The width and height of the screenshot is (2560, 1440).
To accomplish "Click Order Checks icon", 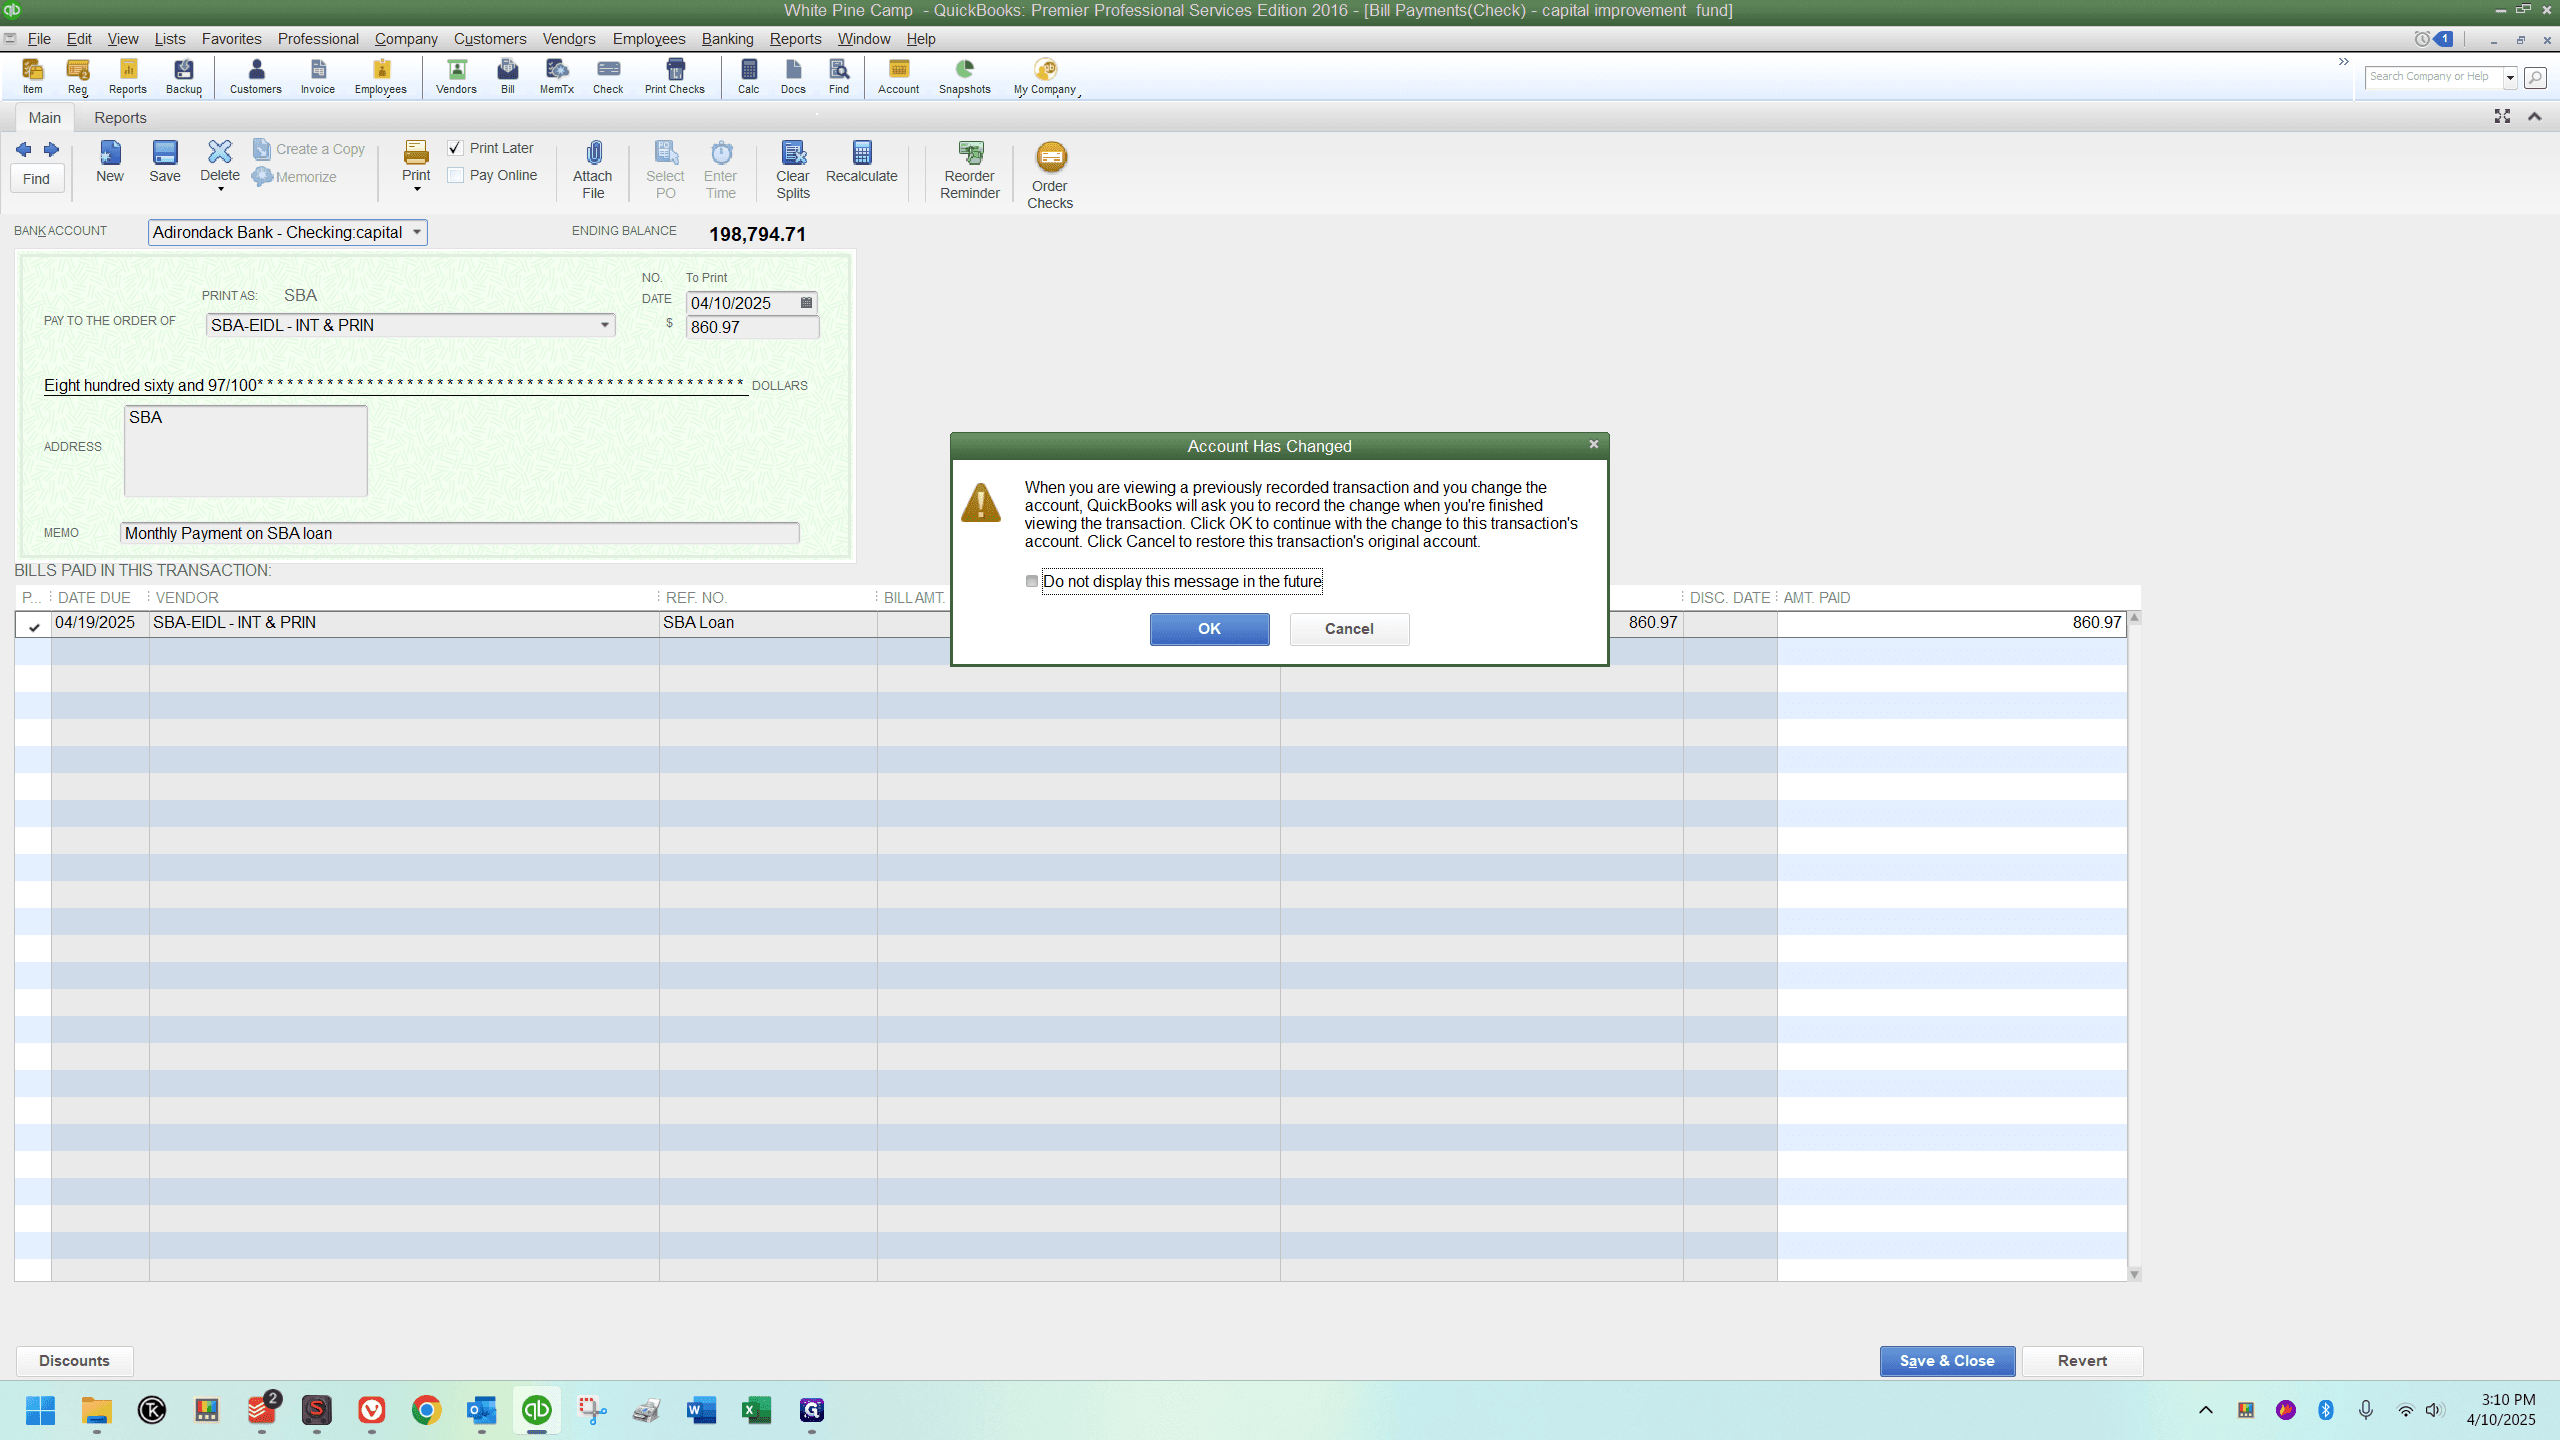I will click(1050, 175).
